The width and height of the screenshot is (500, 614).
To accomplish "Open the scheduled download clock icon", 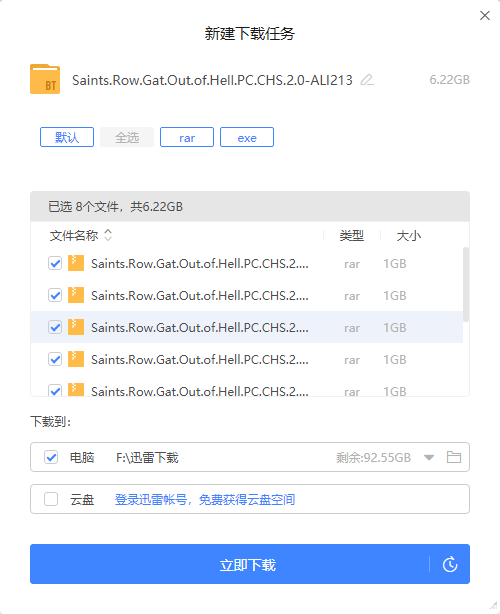I will (x=450, y=564).
